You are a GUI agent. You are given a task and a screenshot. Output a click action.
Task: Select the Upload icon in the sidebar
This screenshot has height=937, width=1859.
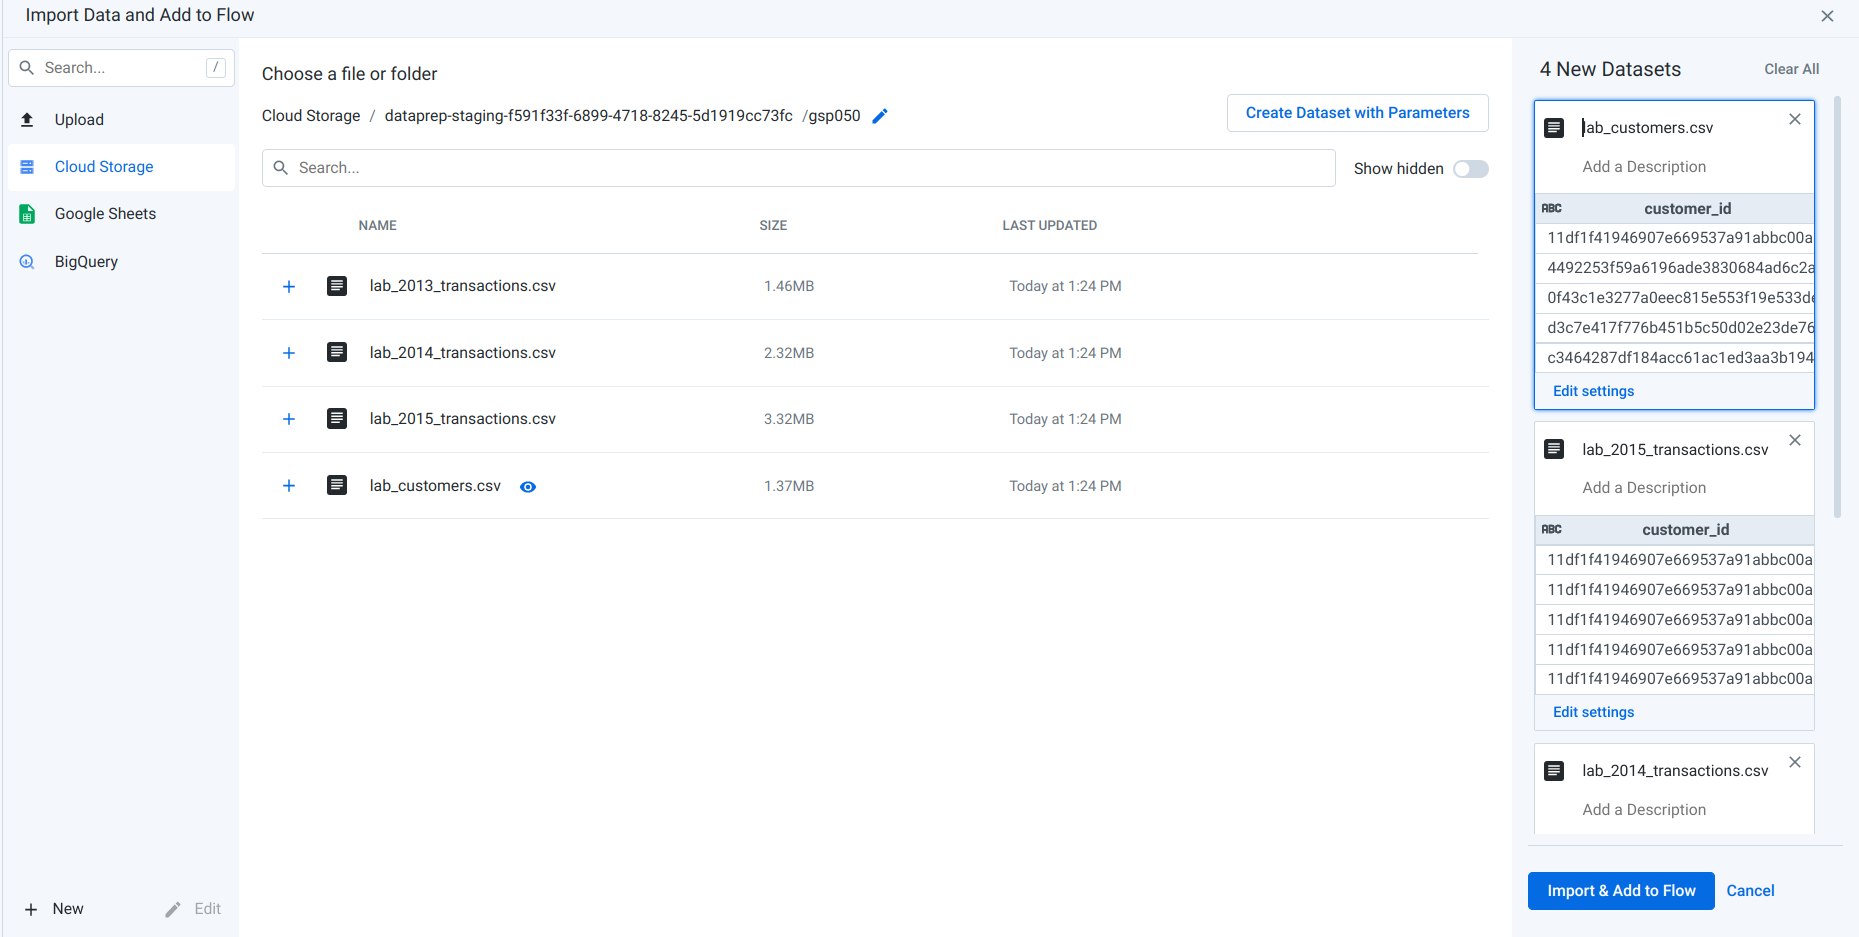[27, 119]
